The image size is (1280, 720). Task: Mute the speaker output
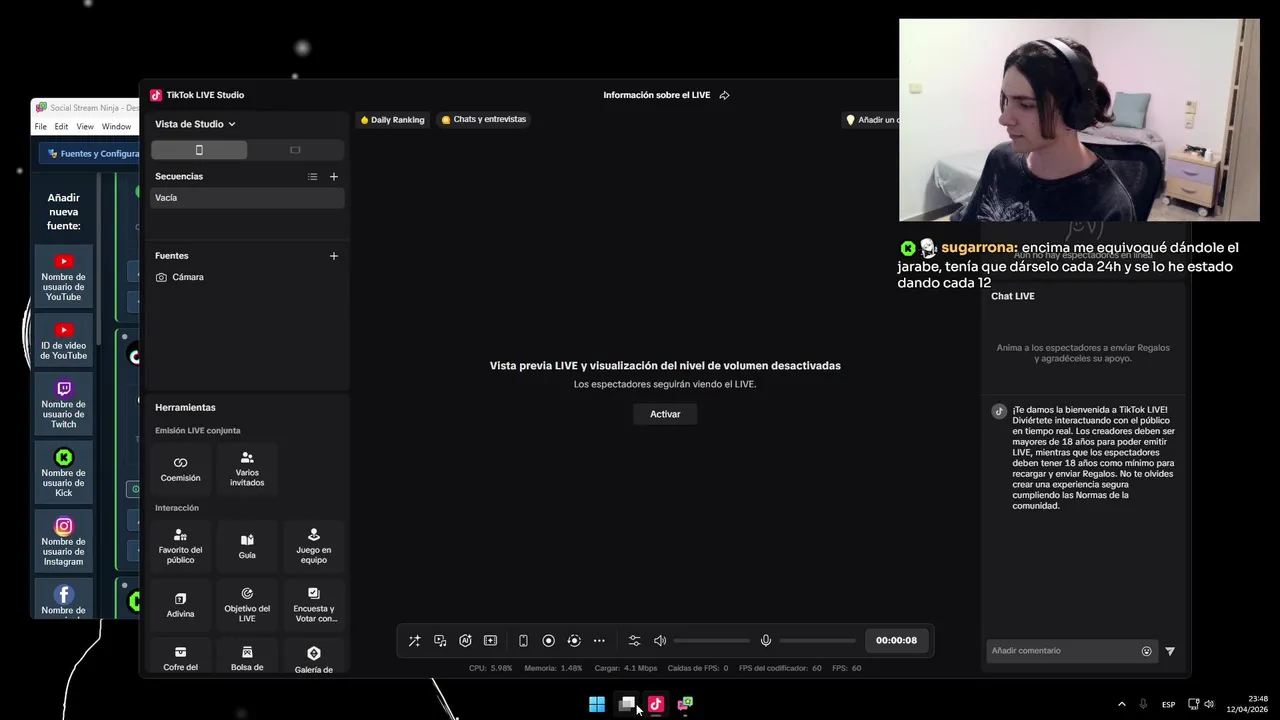[x=660, y=641]
